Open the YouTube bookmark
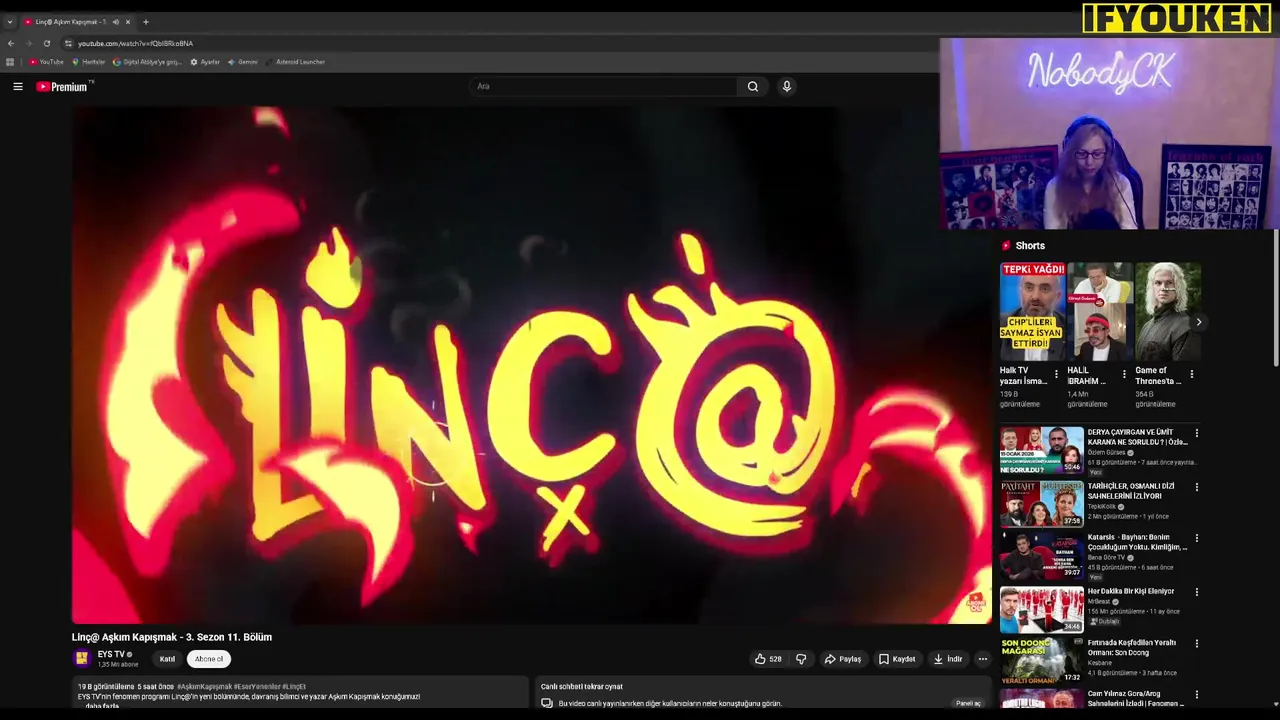 point(46,62)
